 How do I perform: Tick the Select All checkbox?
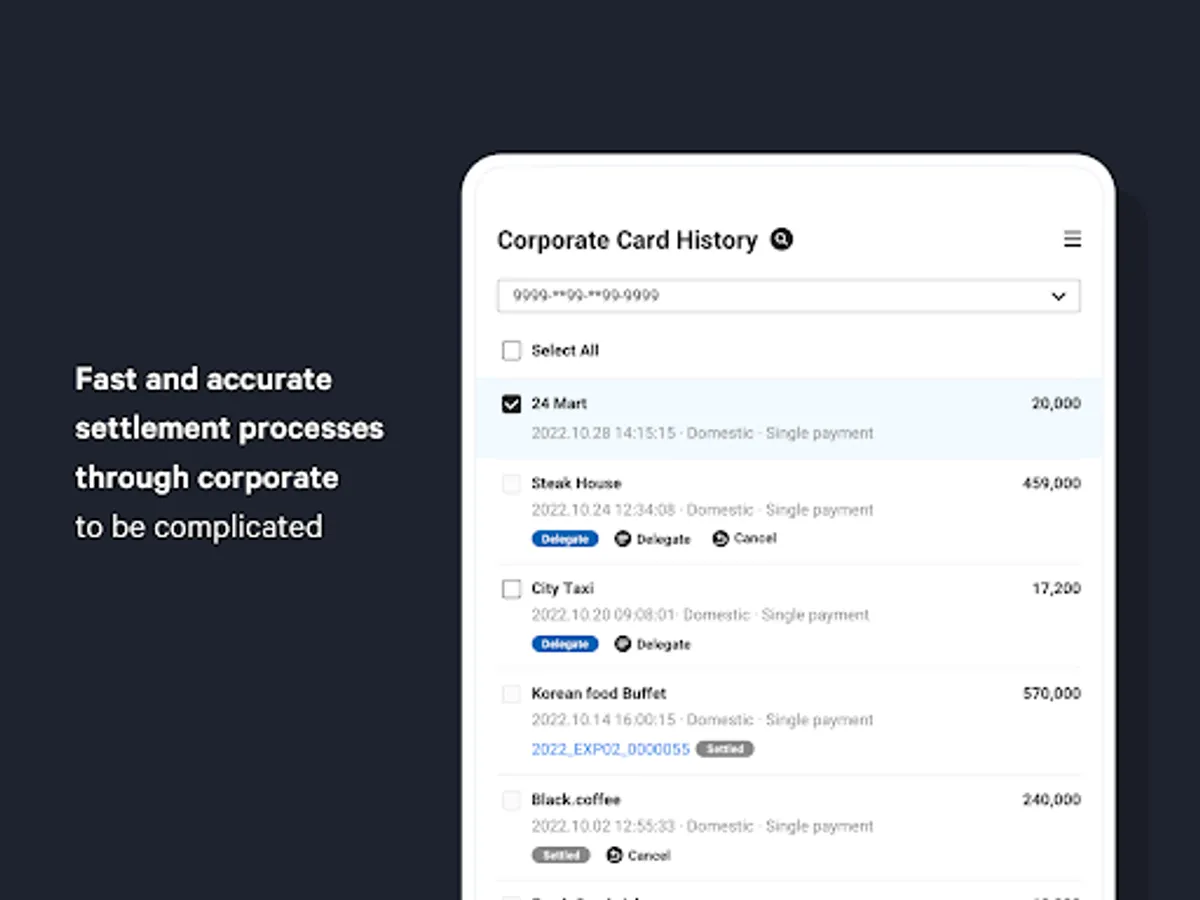tap(512, 351)
